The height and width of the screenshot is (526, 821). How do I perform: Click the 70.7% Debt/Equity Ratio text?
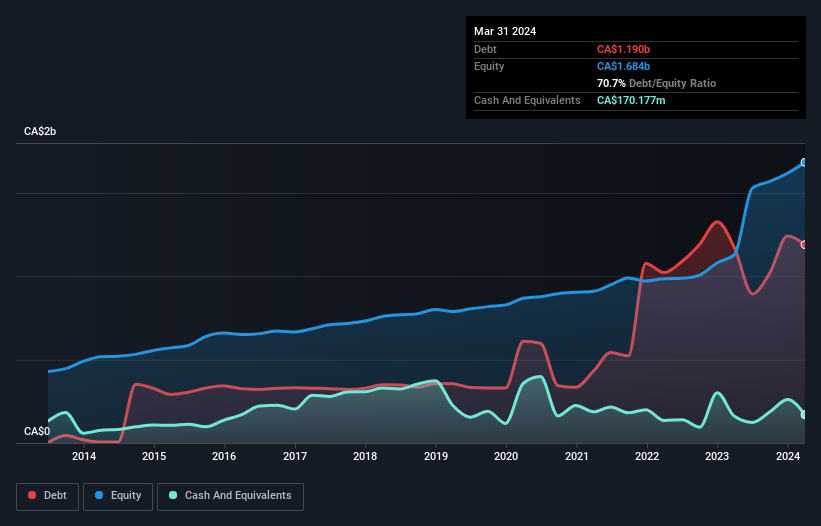tap(656, 83)
